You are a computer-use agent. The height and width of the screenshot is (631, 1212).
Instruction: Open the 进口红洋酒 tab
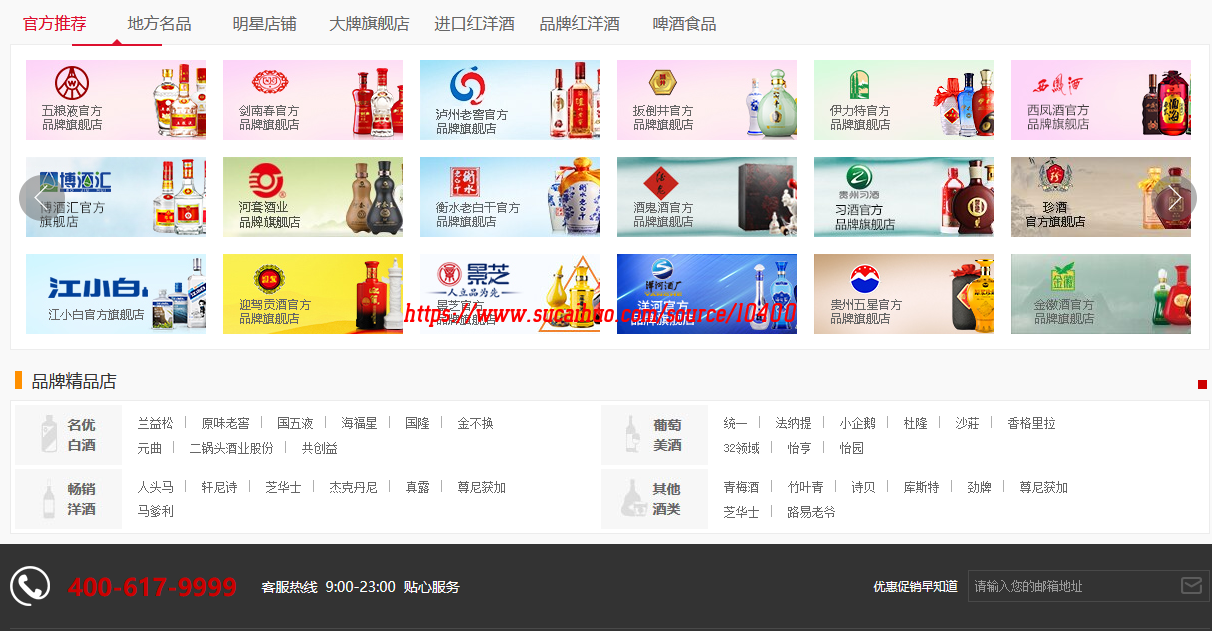[x=474, y=24]
